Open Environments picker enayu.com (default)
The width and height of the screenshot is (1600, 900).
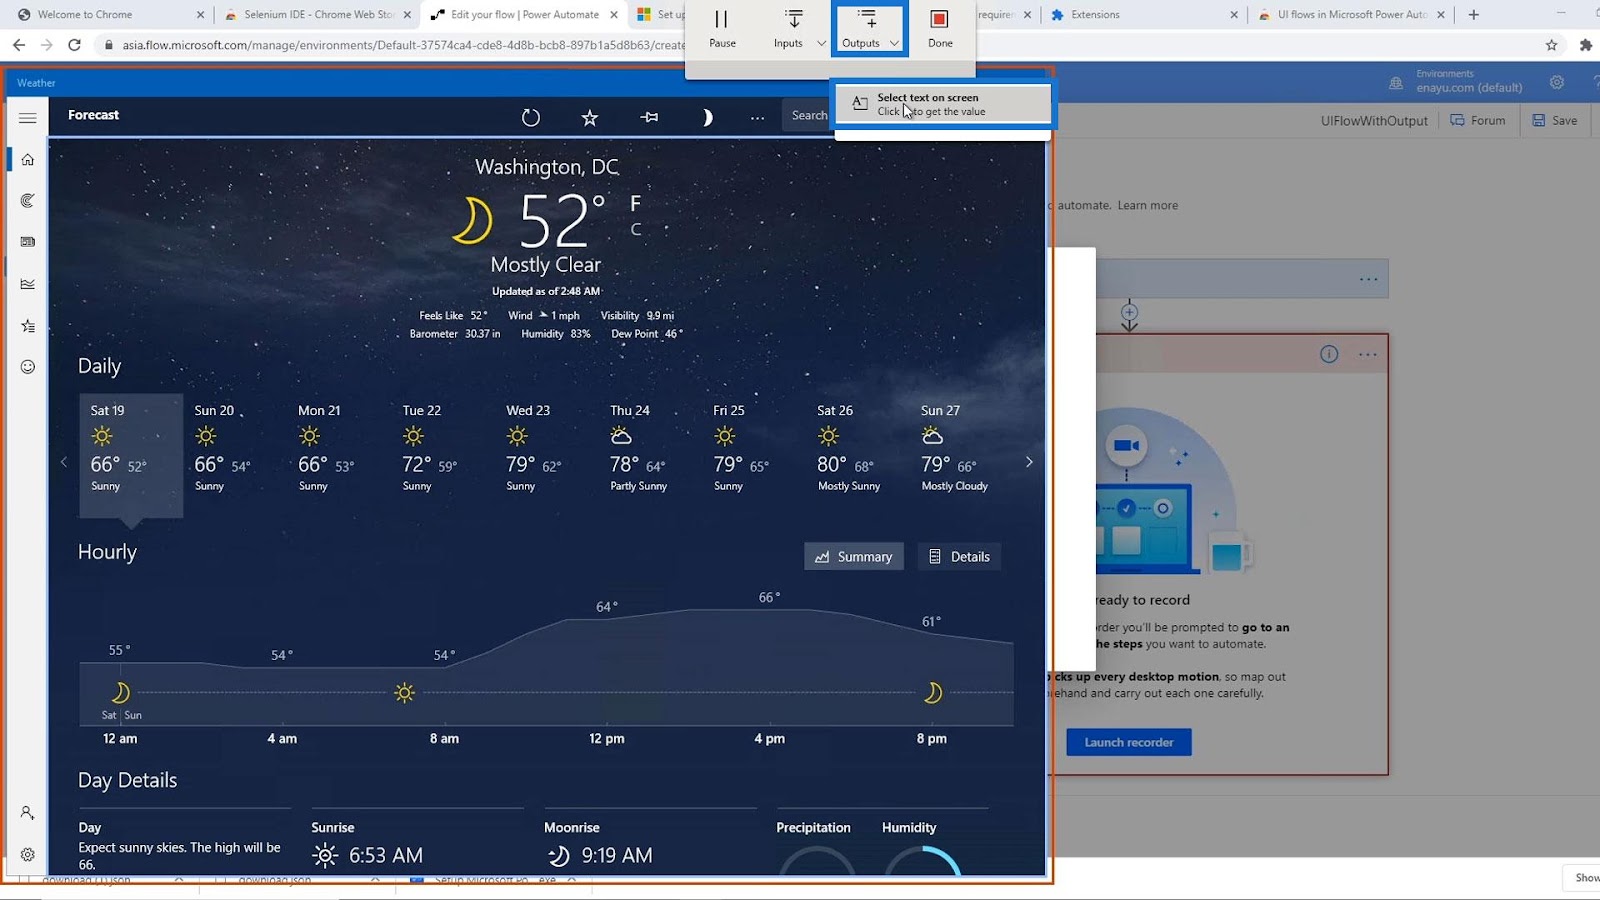point(1456,82)
